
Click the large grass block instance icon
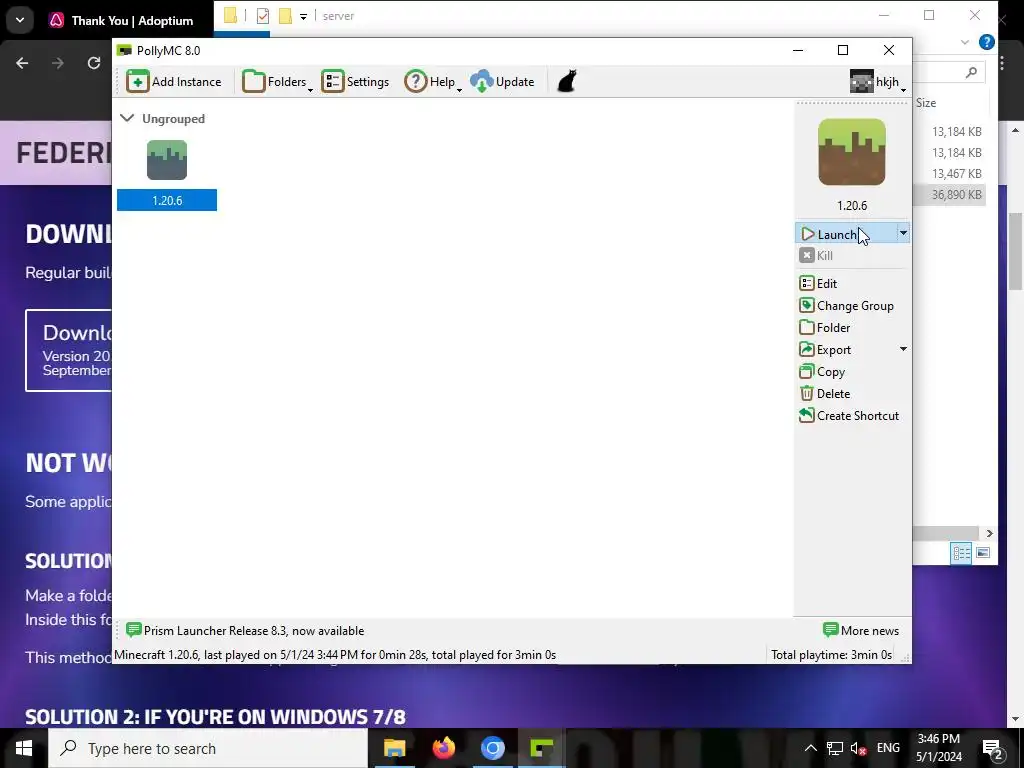tap(852, 152)
